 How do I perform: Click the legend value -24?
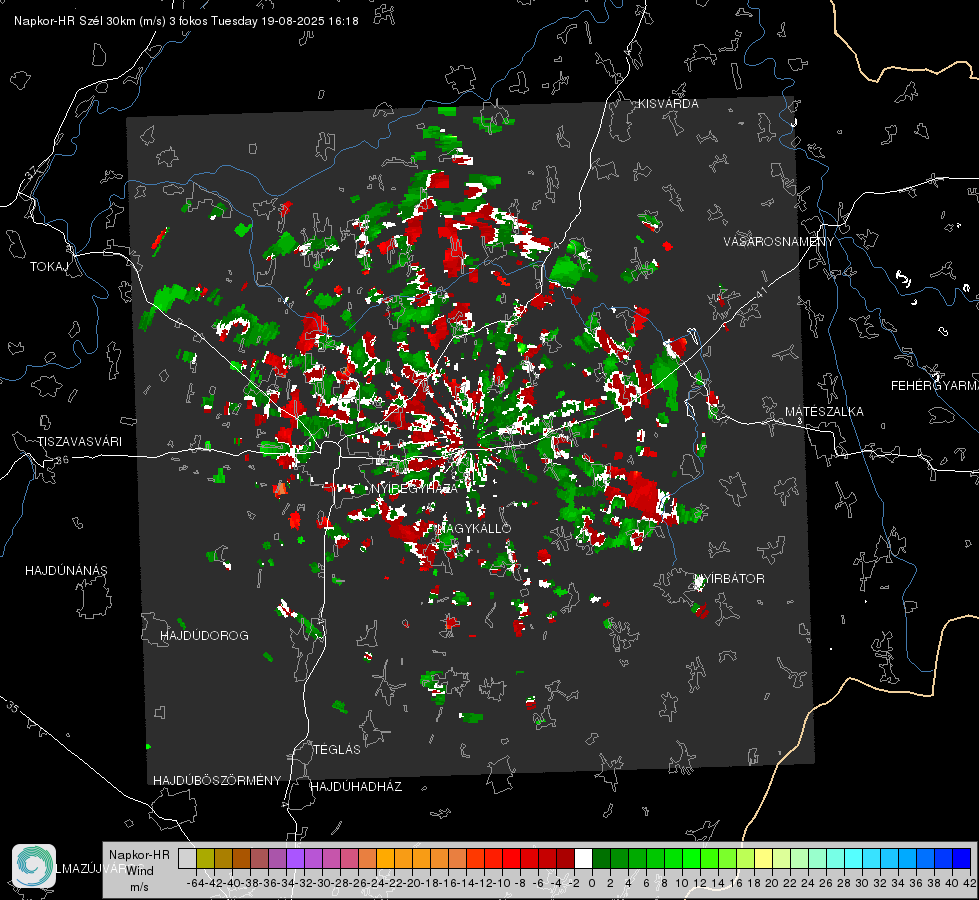point(376,883)
